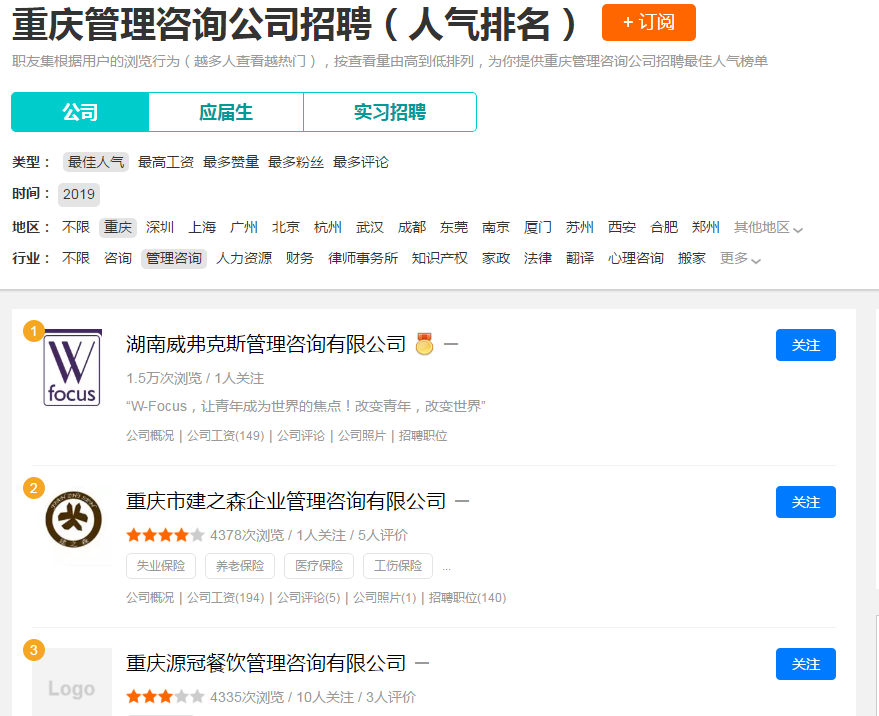Select the 知识产权 industry filter
The image size is (879, 716).
coord(440,258)
